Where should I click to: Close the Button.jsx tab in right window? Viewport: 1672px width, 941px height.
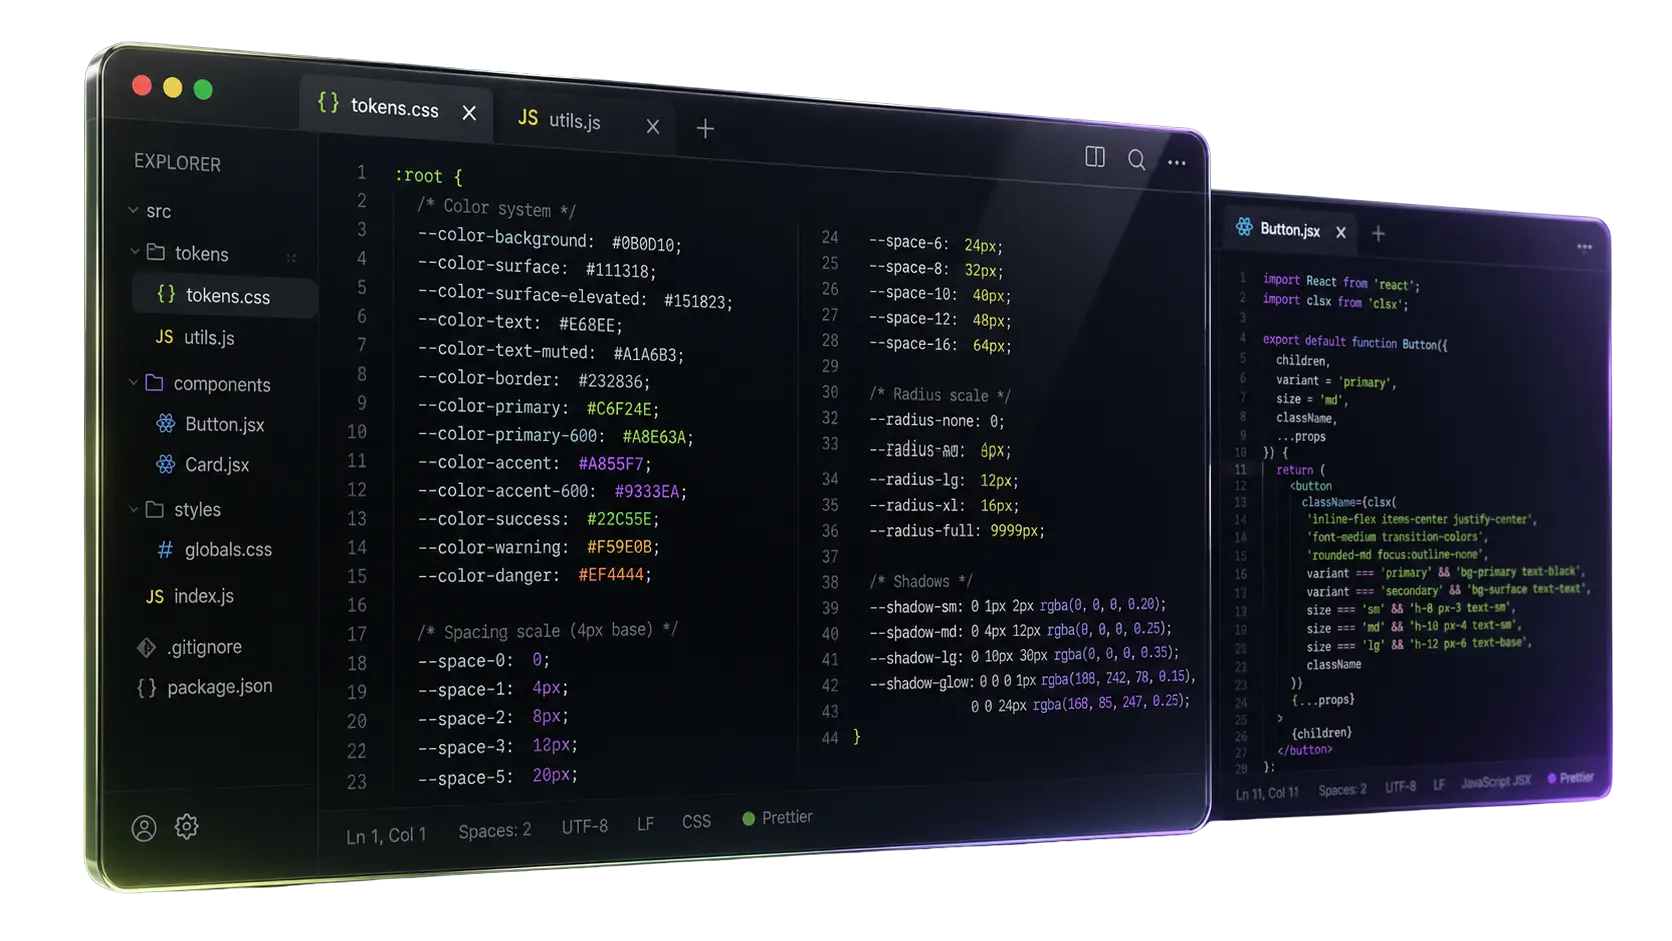pyautogui.click(x=1341, y=232)
